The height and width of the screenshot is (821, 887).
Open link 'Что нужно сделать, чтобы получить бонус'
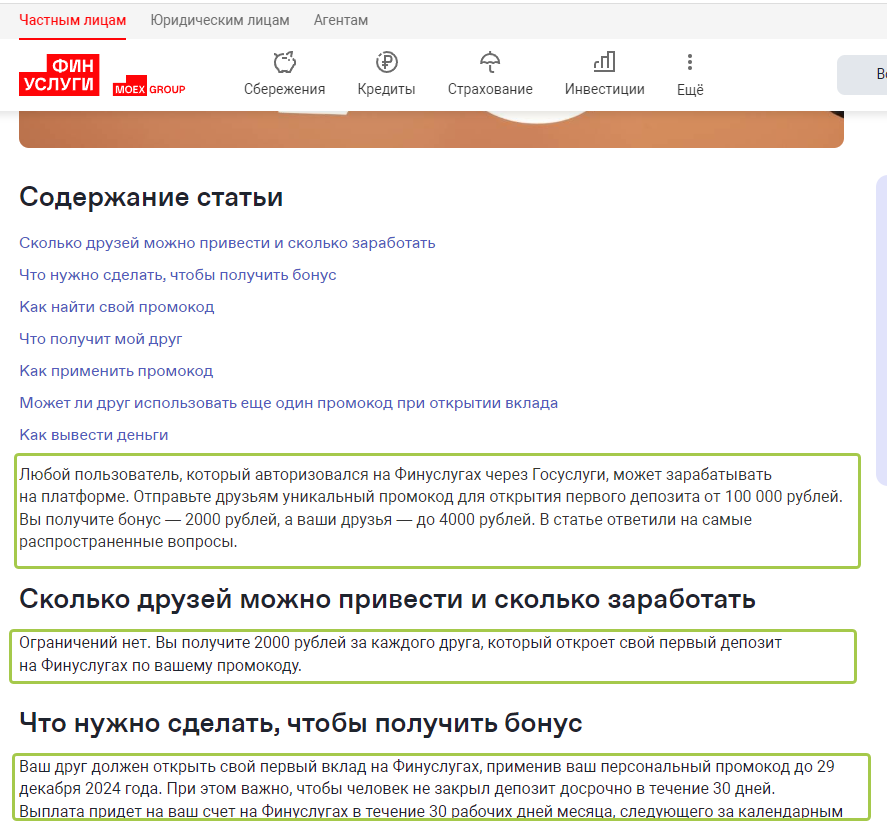pos(178,275)
